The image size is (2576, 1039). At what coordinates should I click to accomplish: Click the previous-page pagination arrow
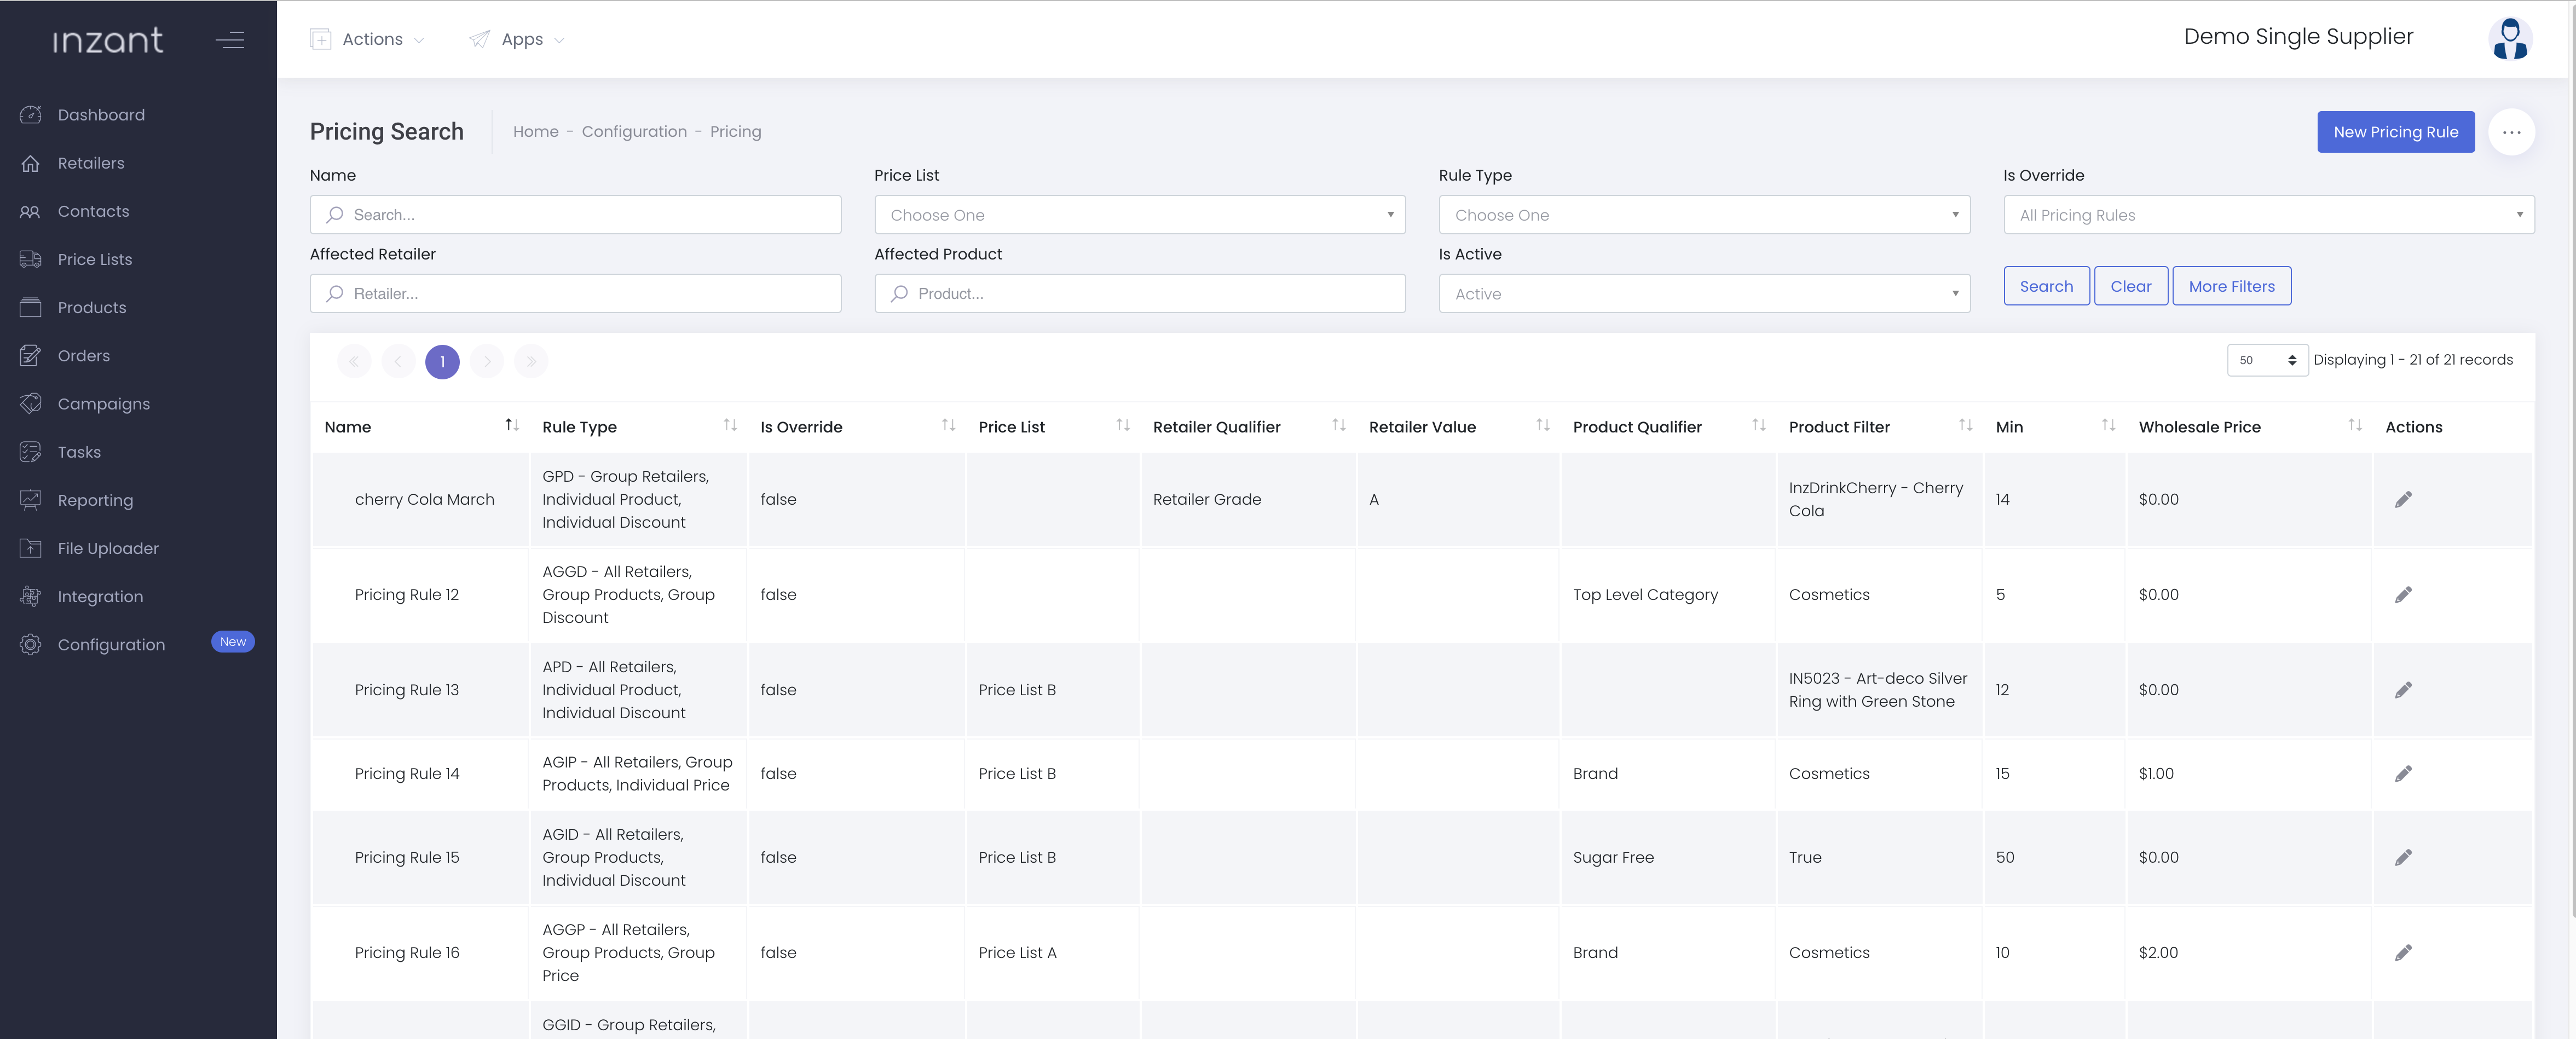click(x=398, y=361)
